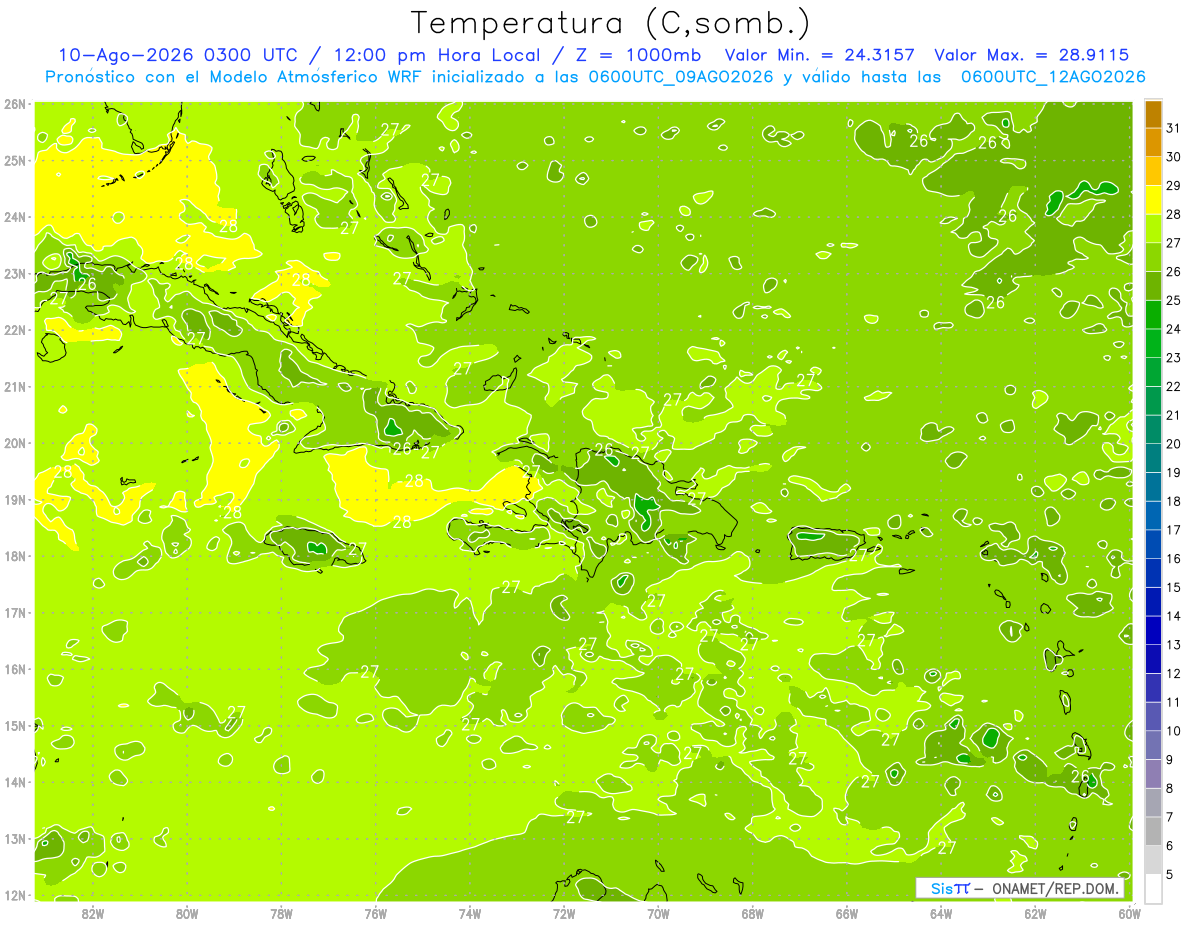
Task: Click the SisTT – ONAMET/REP.DOM. credit label
Action: click(1020, 888)
